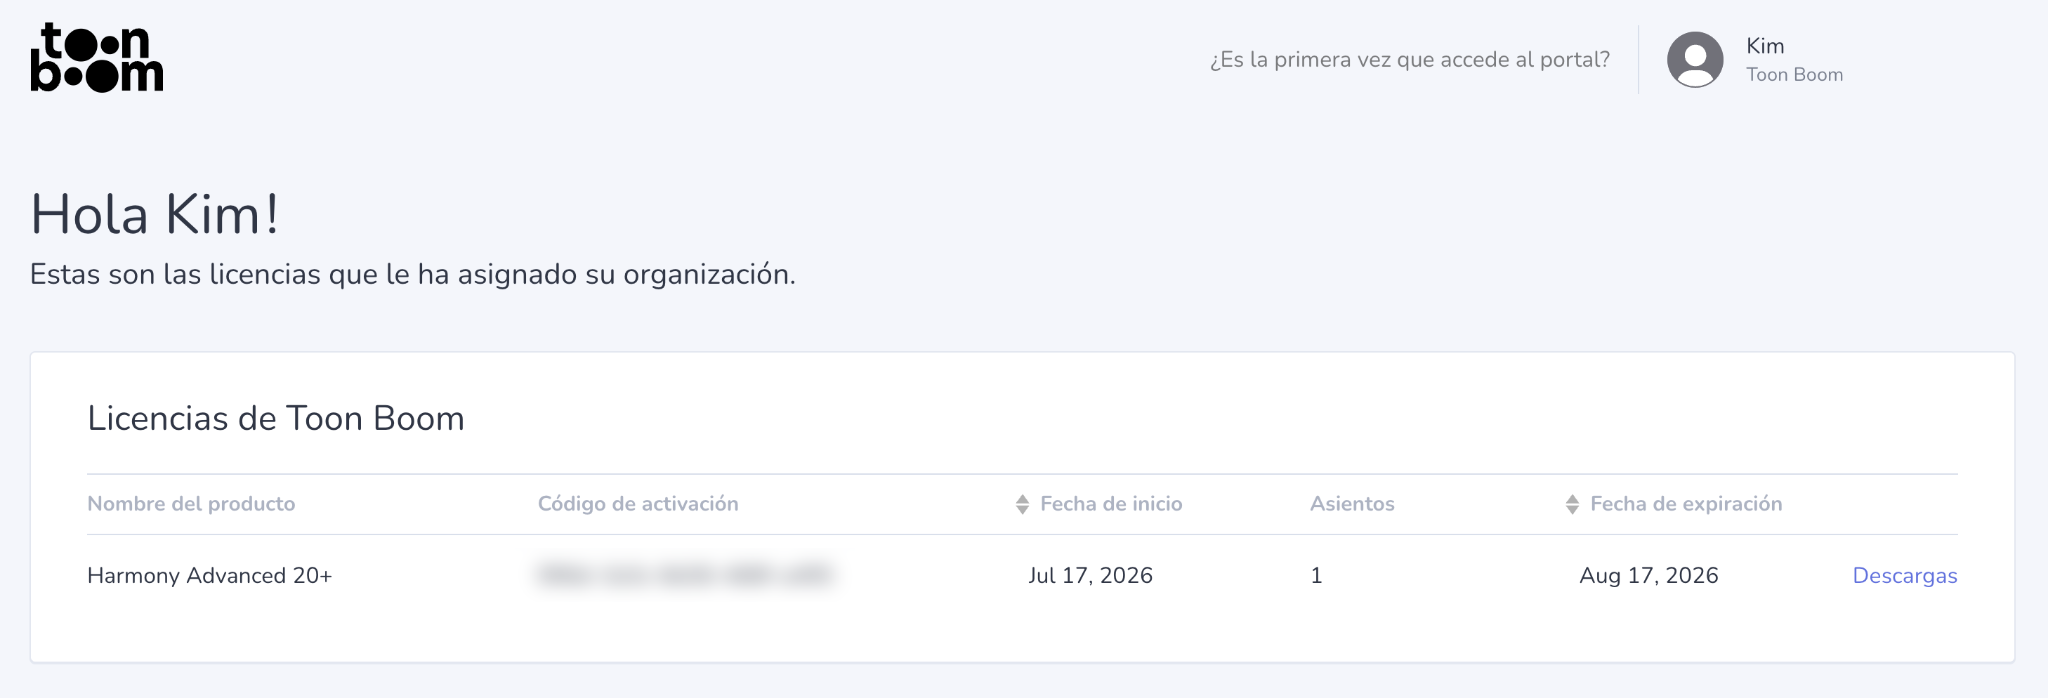Open the first-time portal help link
This screenshot has height=698, width=2048.
(1410, 60)
